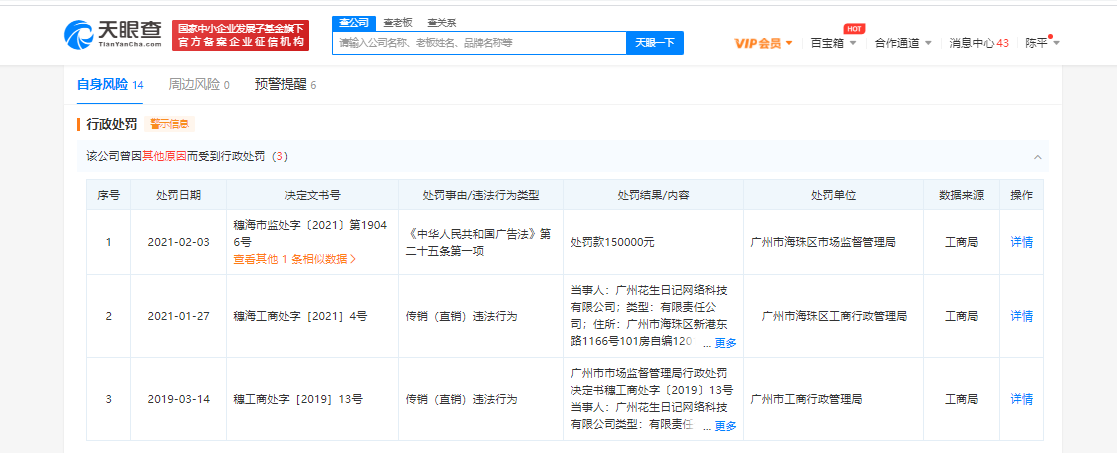Open 详情 for penalty dated 2019-03-14

(x=1022, y=399)
